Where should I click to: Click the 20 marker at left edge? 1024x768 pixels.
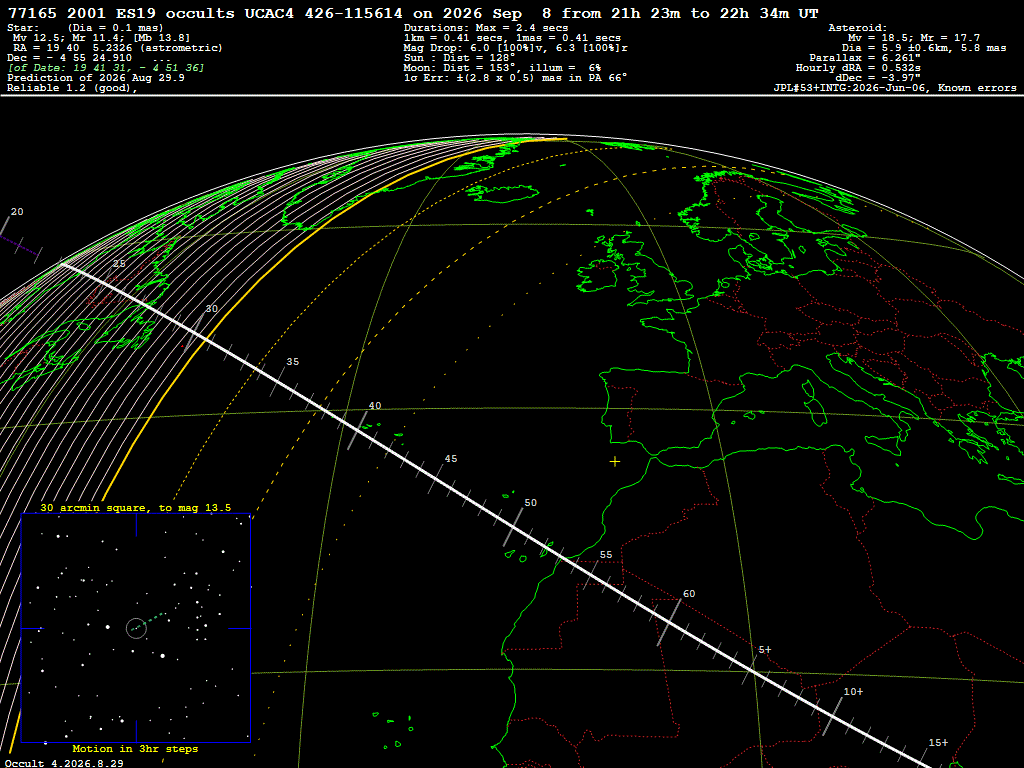(17, 212)
